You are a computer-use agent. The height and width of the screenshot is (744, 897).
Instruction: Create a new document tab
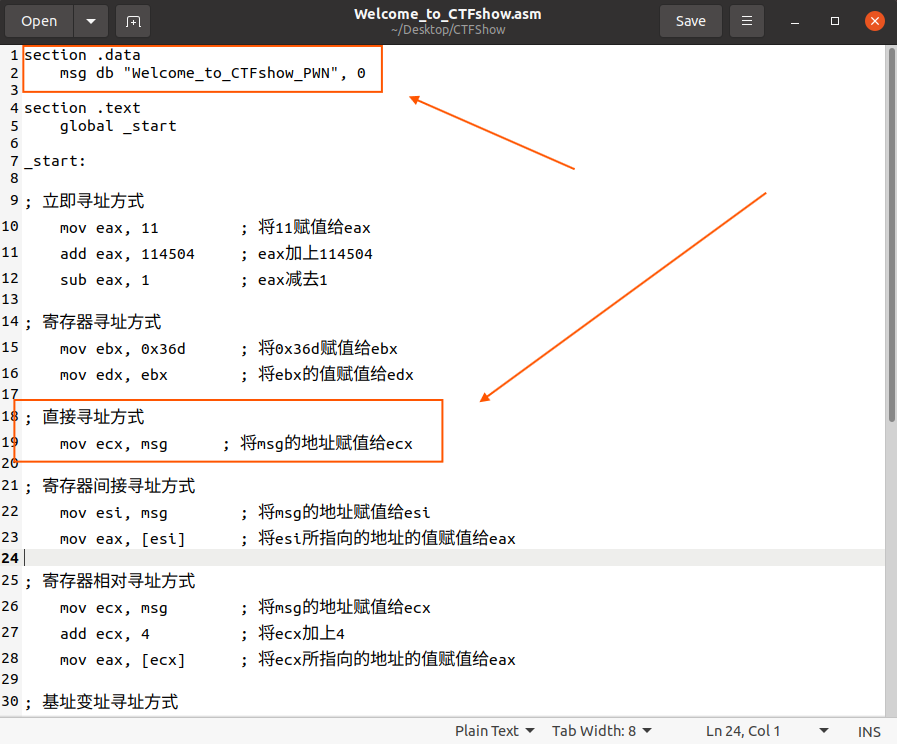[x=132, y=21]
